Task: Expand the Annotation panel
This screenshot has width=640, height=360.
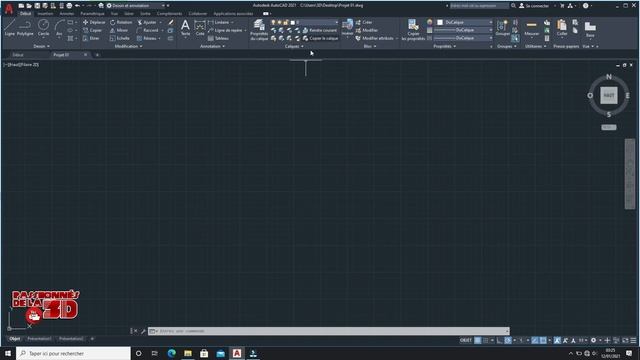Action: pyautogui.click(x=212, y=47)
